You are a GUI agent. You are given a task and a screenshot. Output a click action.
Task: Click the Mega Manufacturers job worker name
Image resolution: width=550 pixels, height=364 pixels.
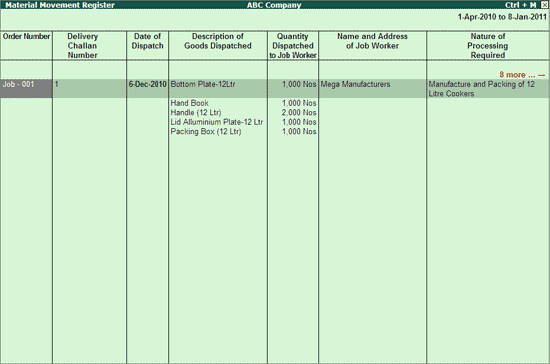coord(355,84)
